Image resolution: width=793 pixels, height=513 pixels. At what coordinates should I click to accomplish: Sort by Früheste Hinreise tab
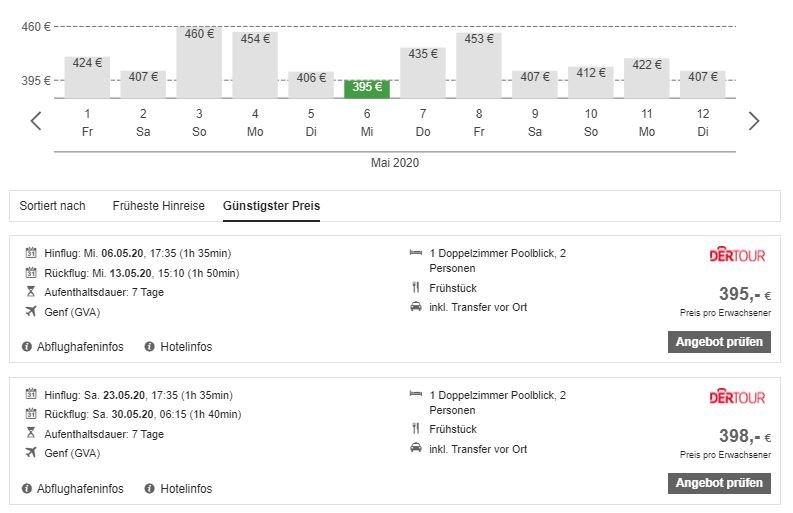tap(158, 206)
